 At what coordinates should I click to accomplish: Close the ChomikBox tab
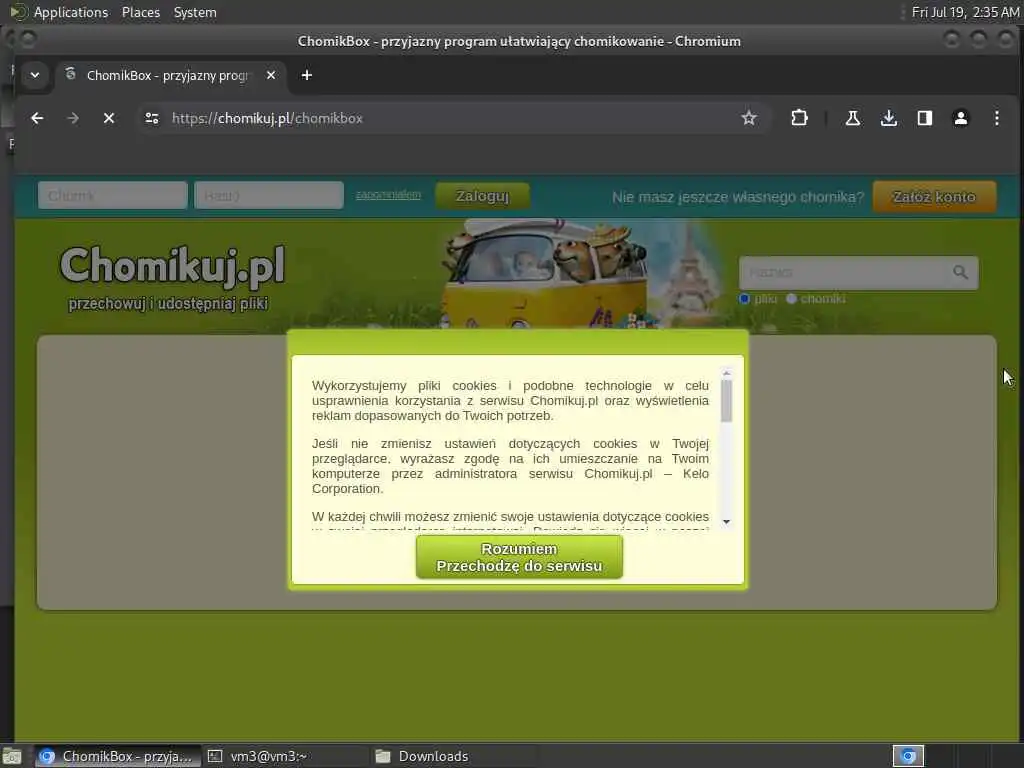click(x=271, y=75)
